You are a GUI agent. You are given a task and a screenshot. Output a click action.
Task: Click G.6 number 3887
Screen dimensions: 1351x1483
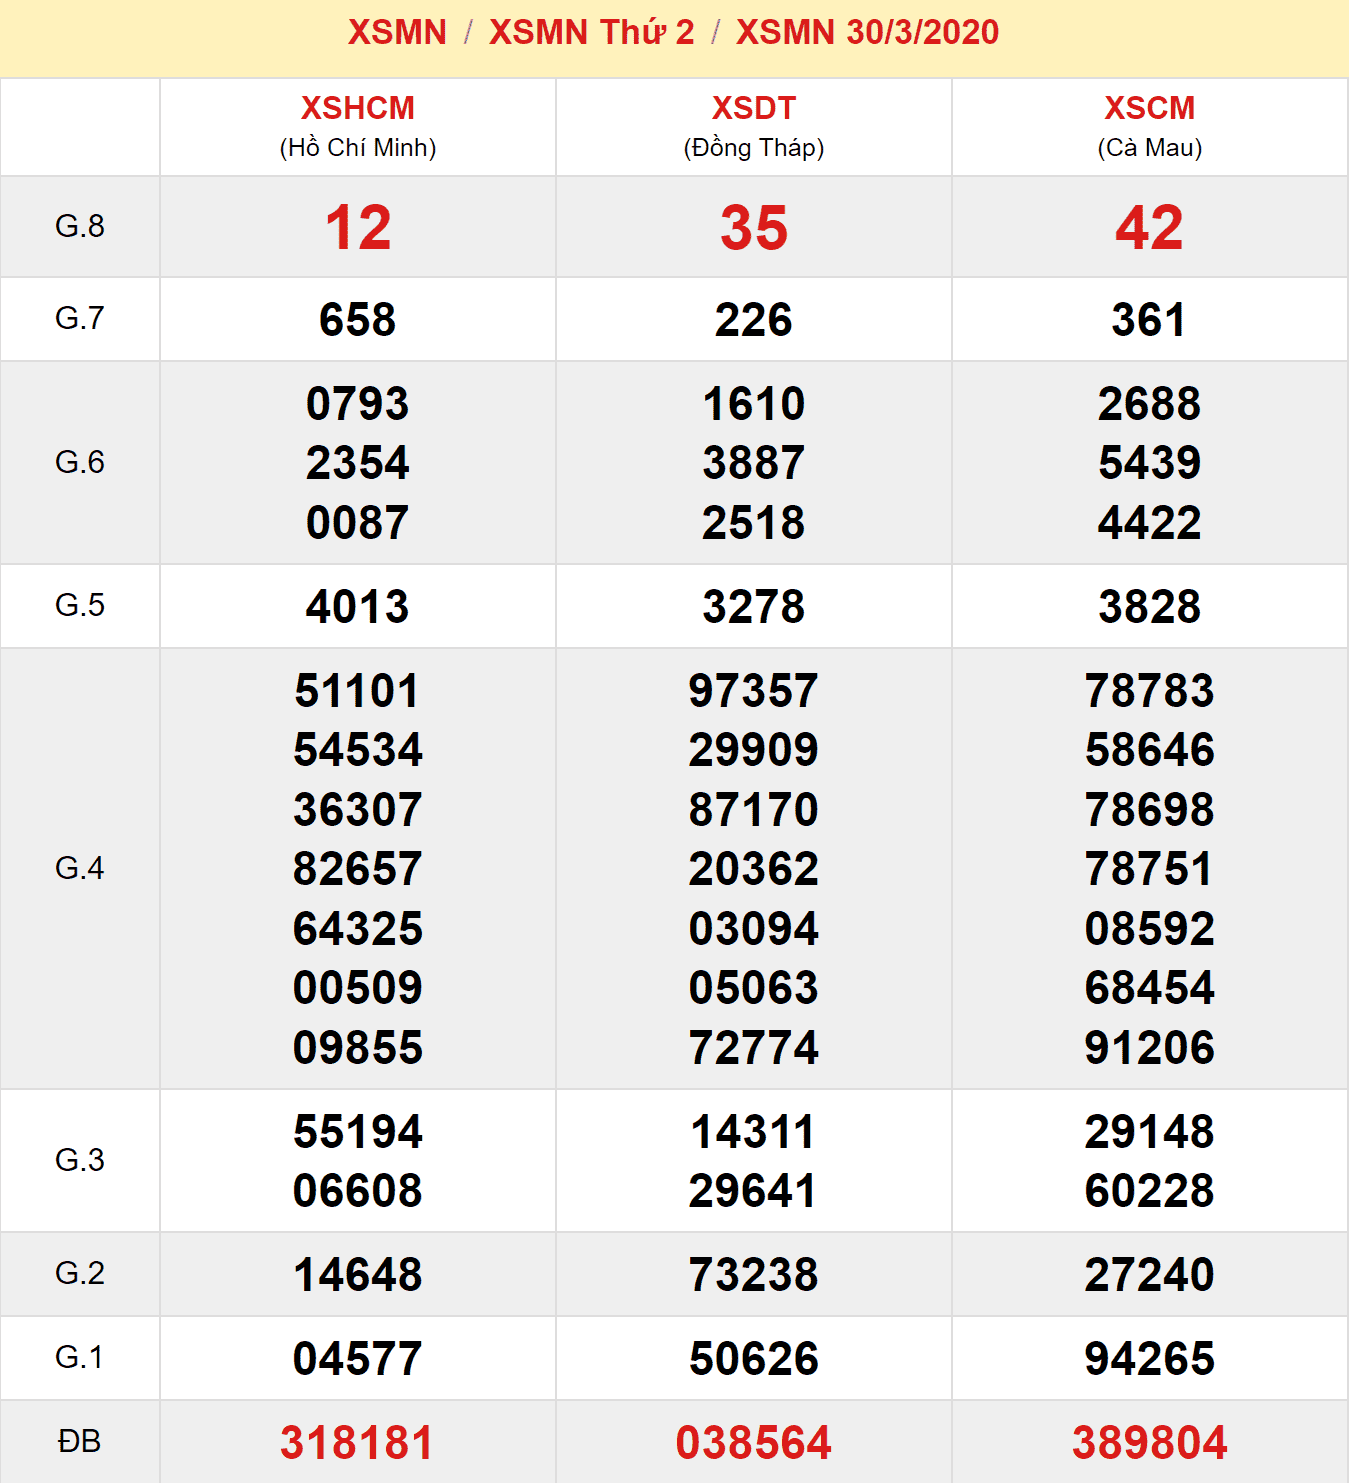coord(754,463)
